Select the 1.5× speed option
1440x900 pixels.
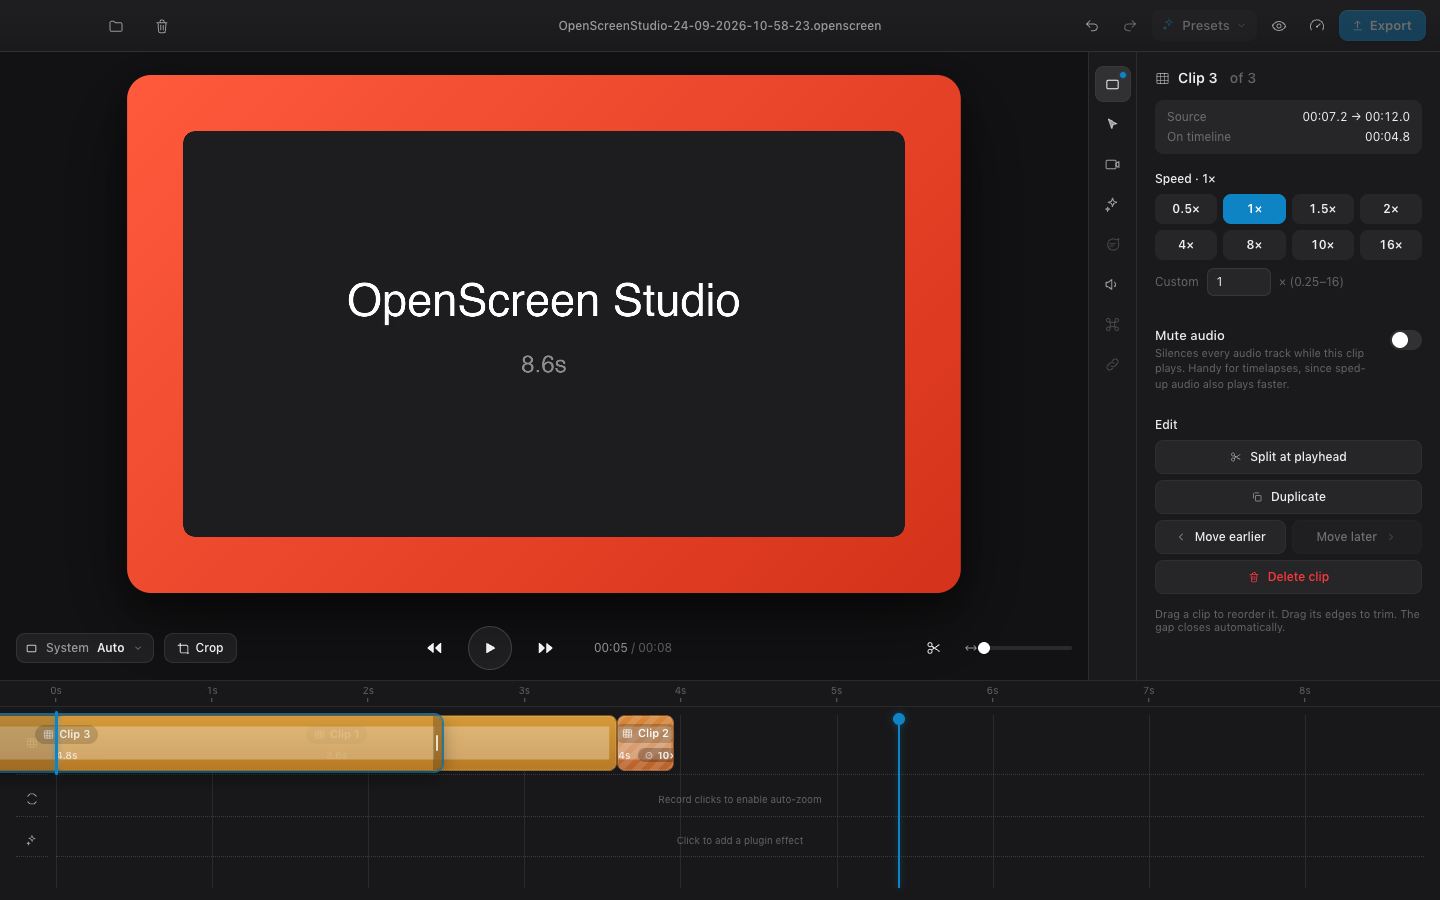[x=1323, y=209]
